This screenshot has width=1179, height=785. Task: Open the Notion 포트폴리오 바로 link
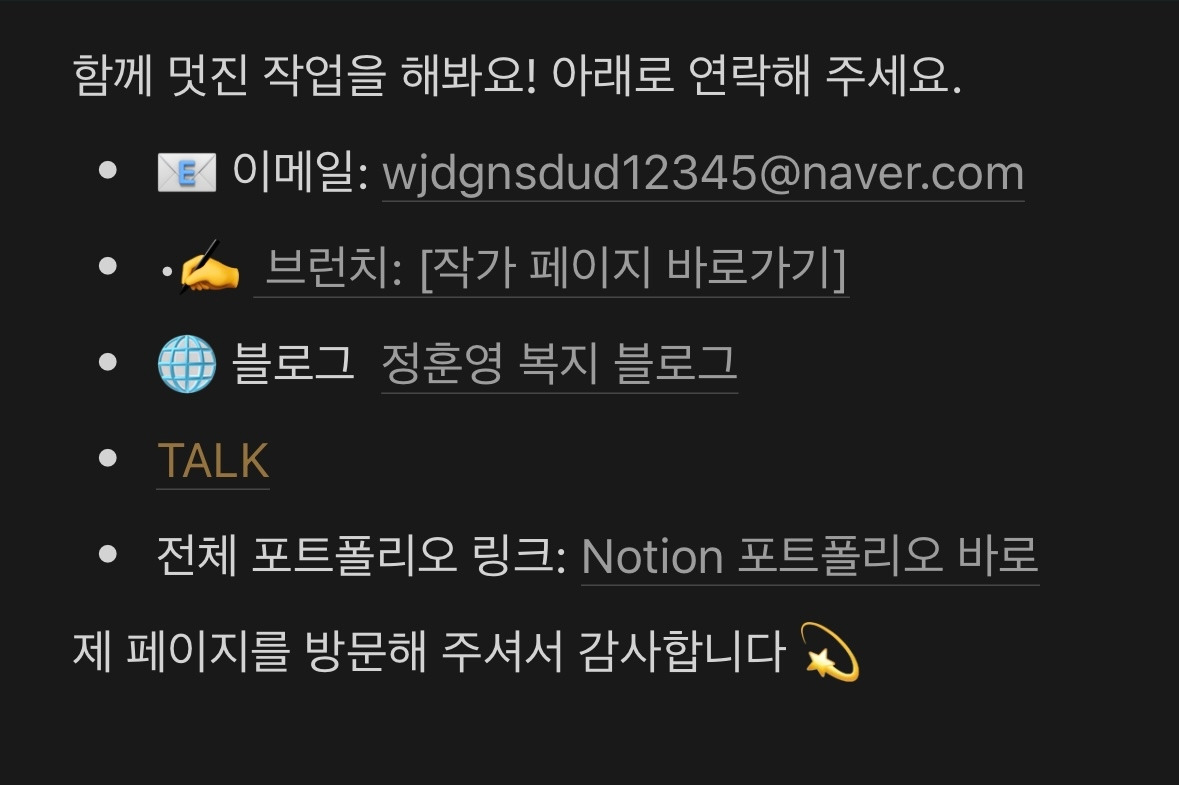[810, 556]
